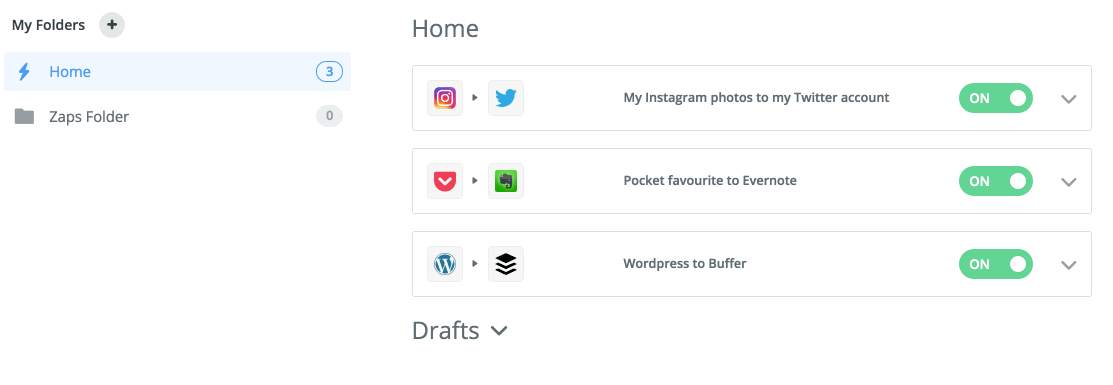Open the 'Wordpress to Buffer' zap title
The image size is (1113, 385).
(x=685, y=264)
